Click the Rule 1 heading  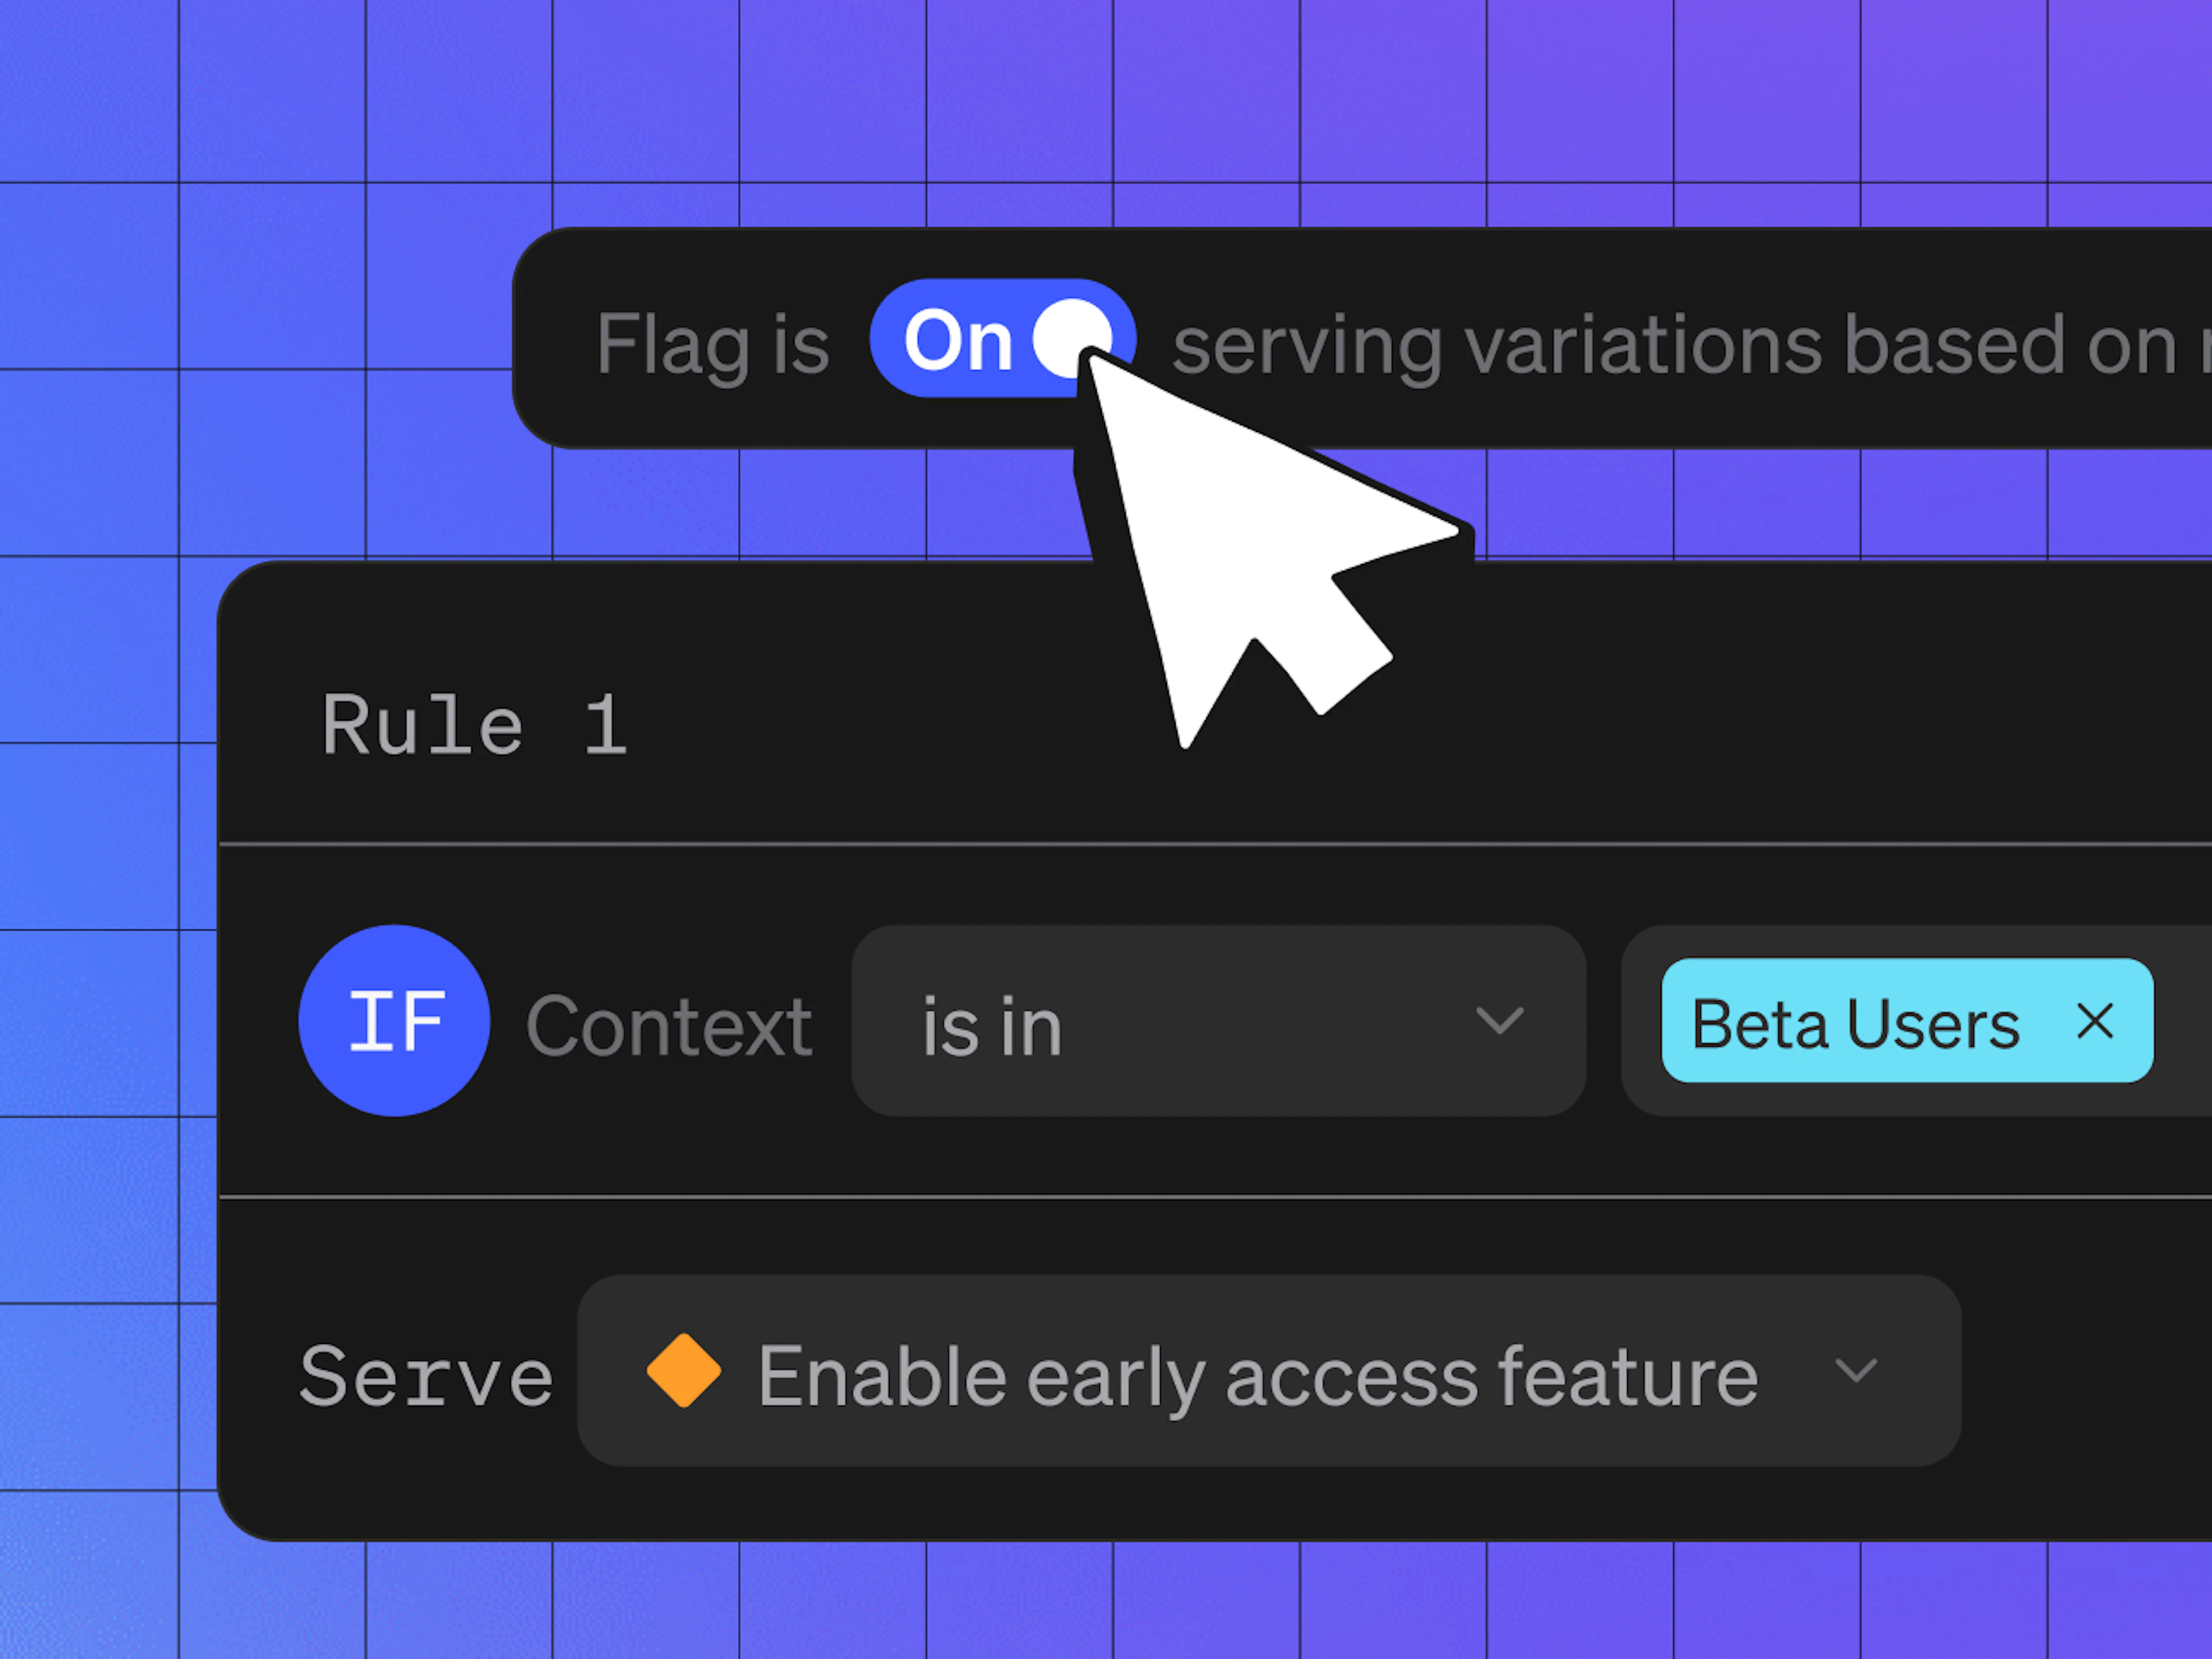pyautogui.click(x=475, y=725)
